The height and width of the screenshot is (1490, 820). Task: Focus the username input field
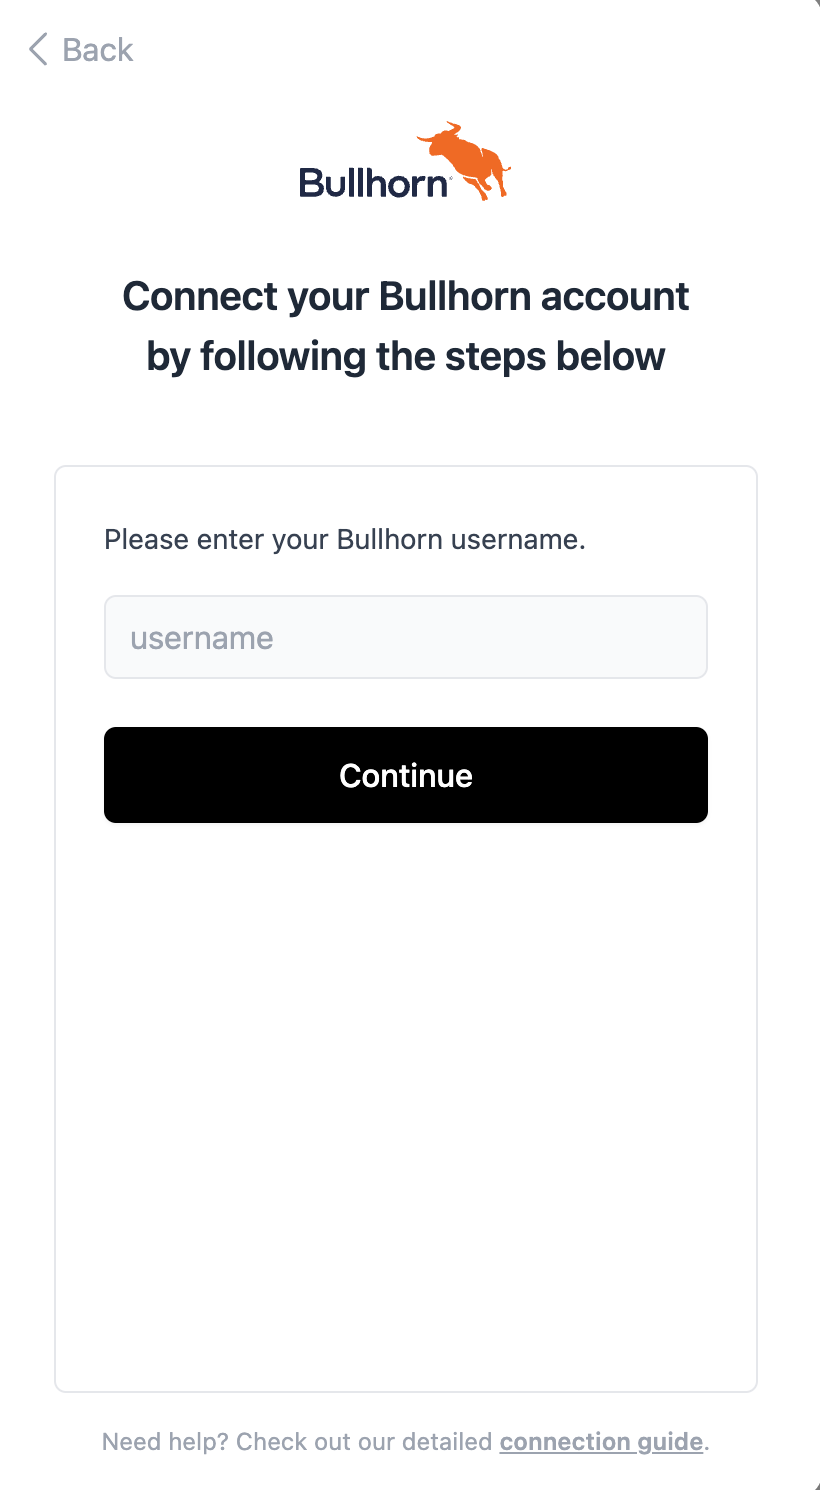[406, 637]
